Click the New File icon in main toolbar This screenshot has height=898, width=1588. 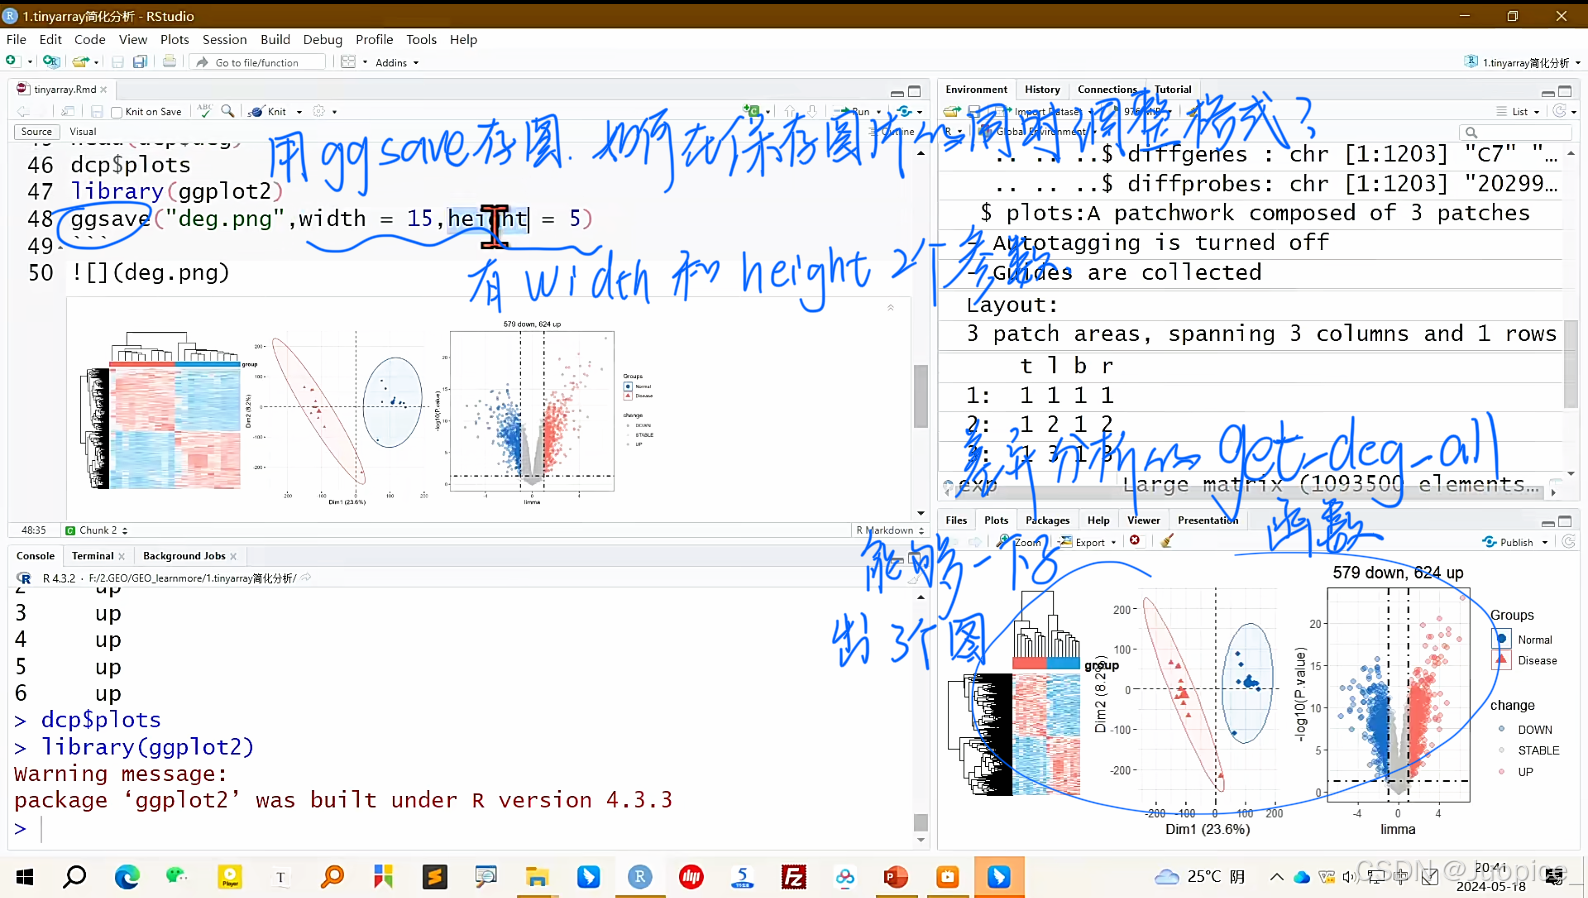(x=12, y=62)
